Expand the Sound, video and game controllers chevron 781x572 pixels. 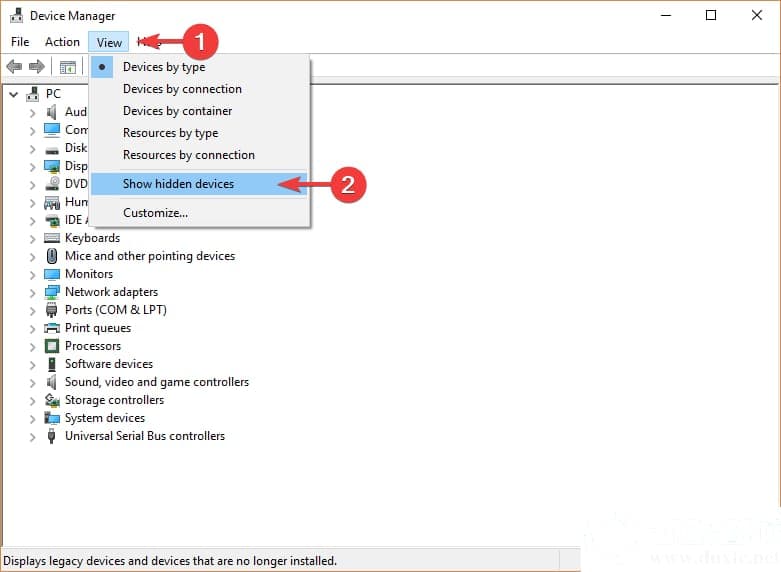pos(32,383)
